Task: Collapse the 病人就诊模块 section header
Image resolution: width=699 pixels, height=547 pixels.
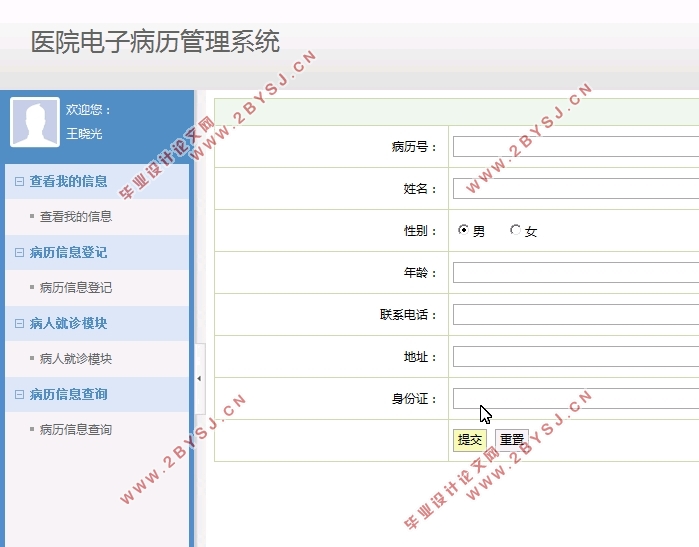Action: point(97,323)
